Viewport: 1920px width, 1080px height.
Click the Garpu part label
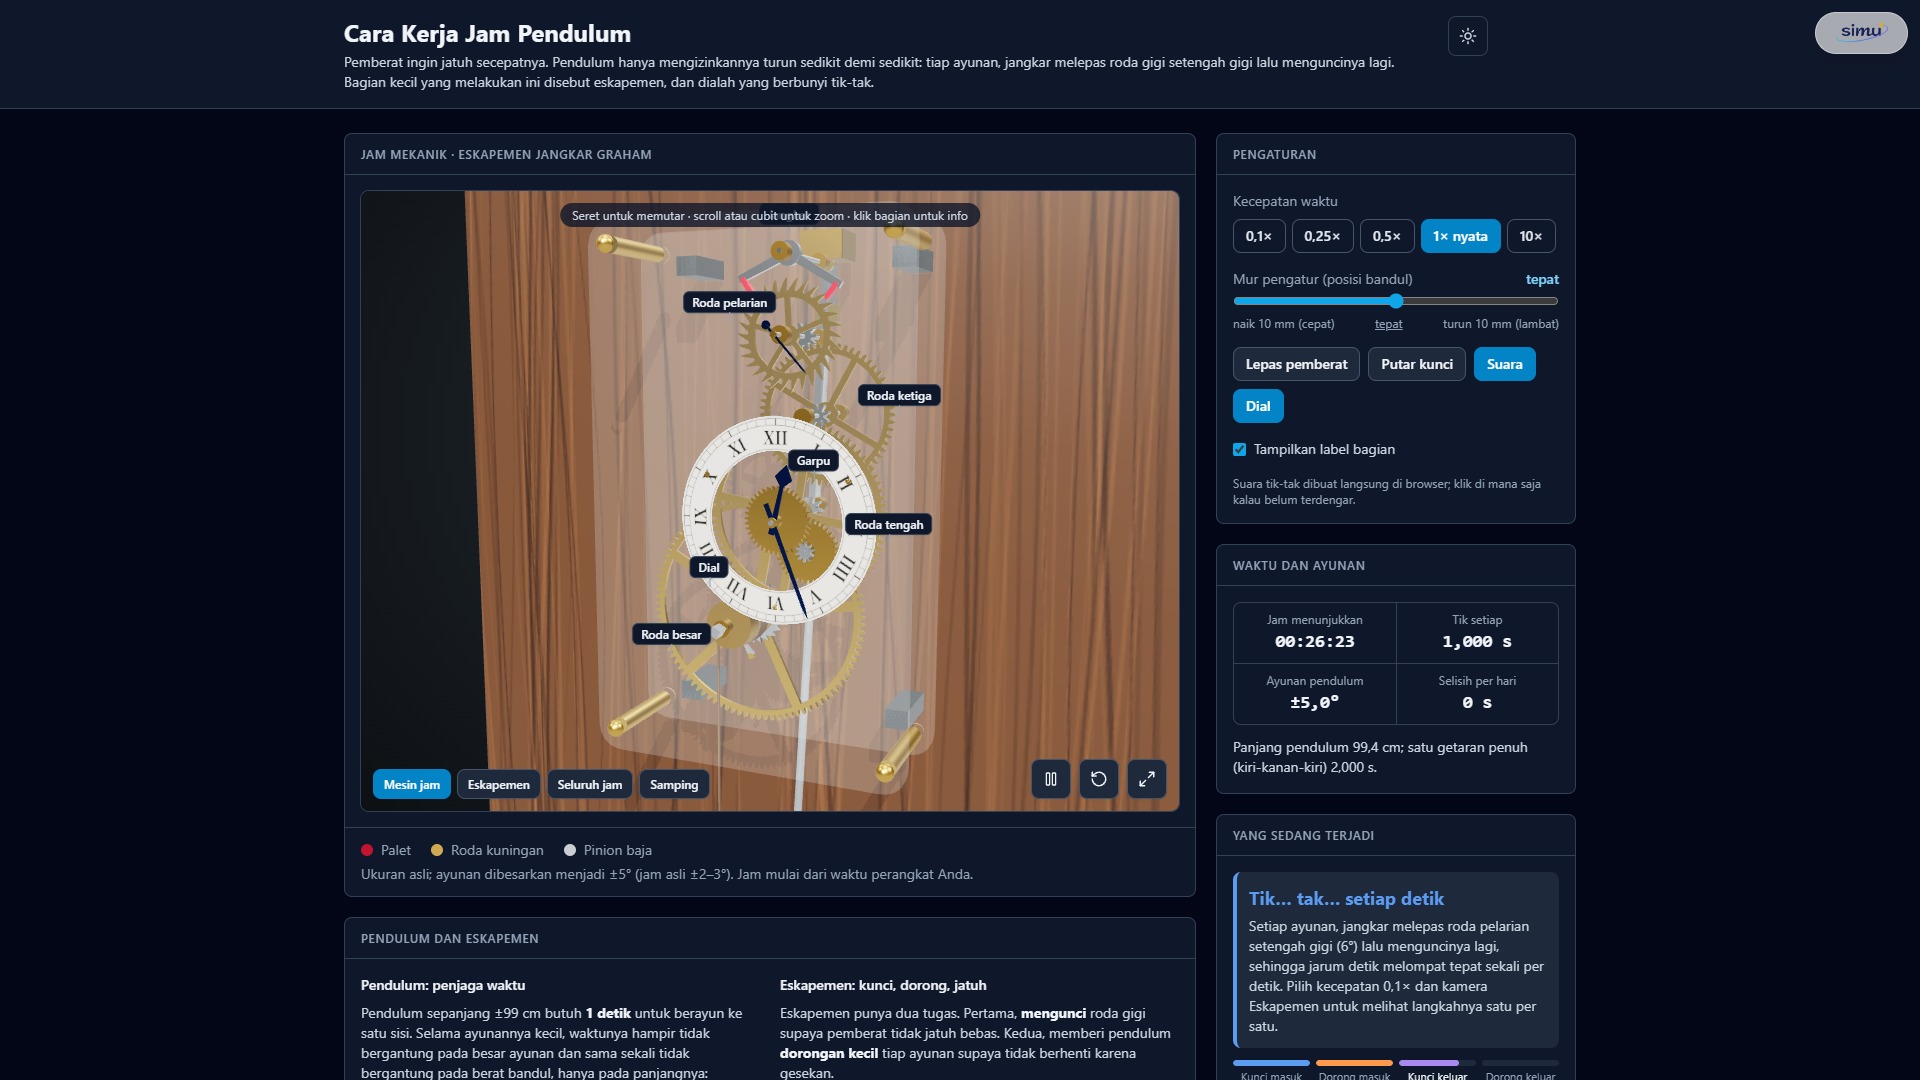click(813, 461)
